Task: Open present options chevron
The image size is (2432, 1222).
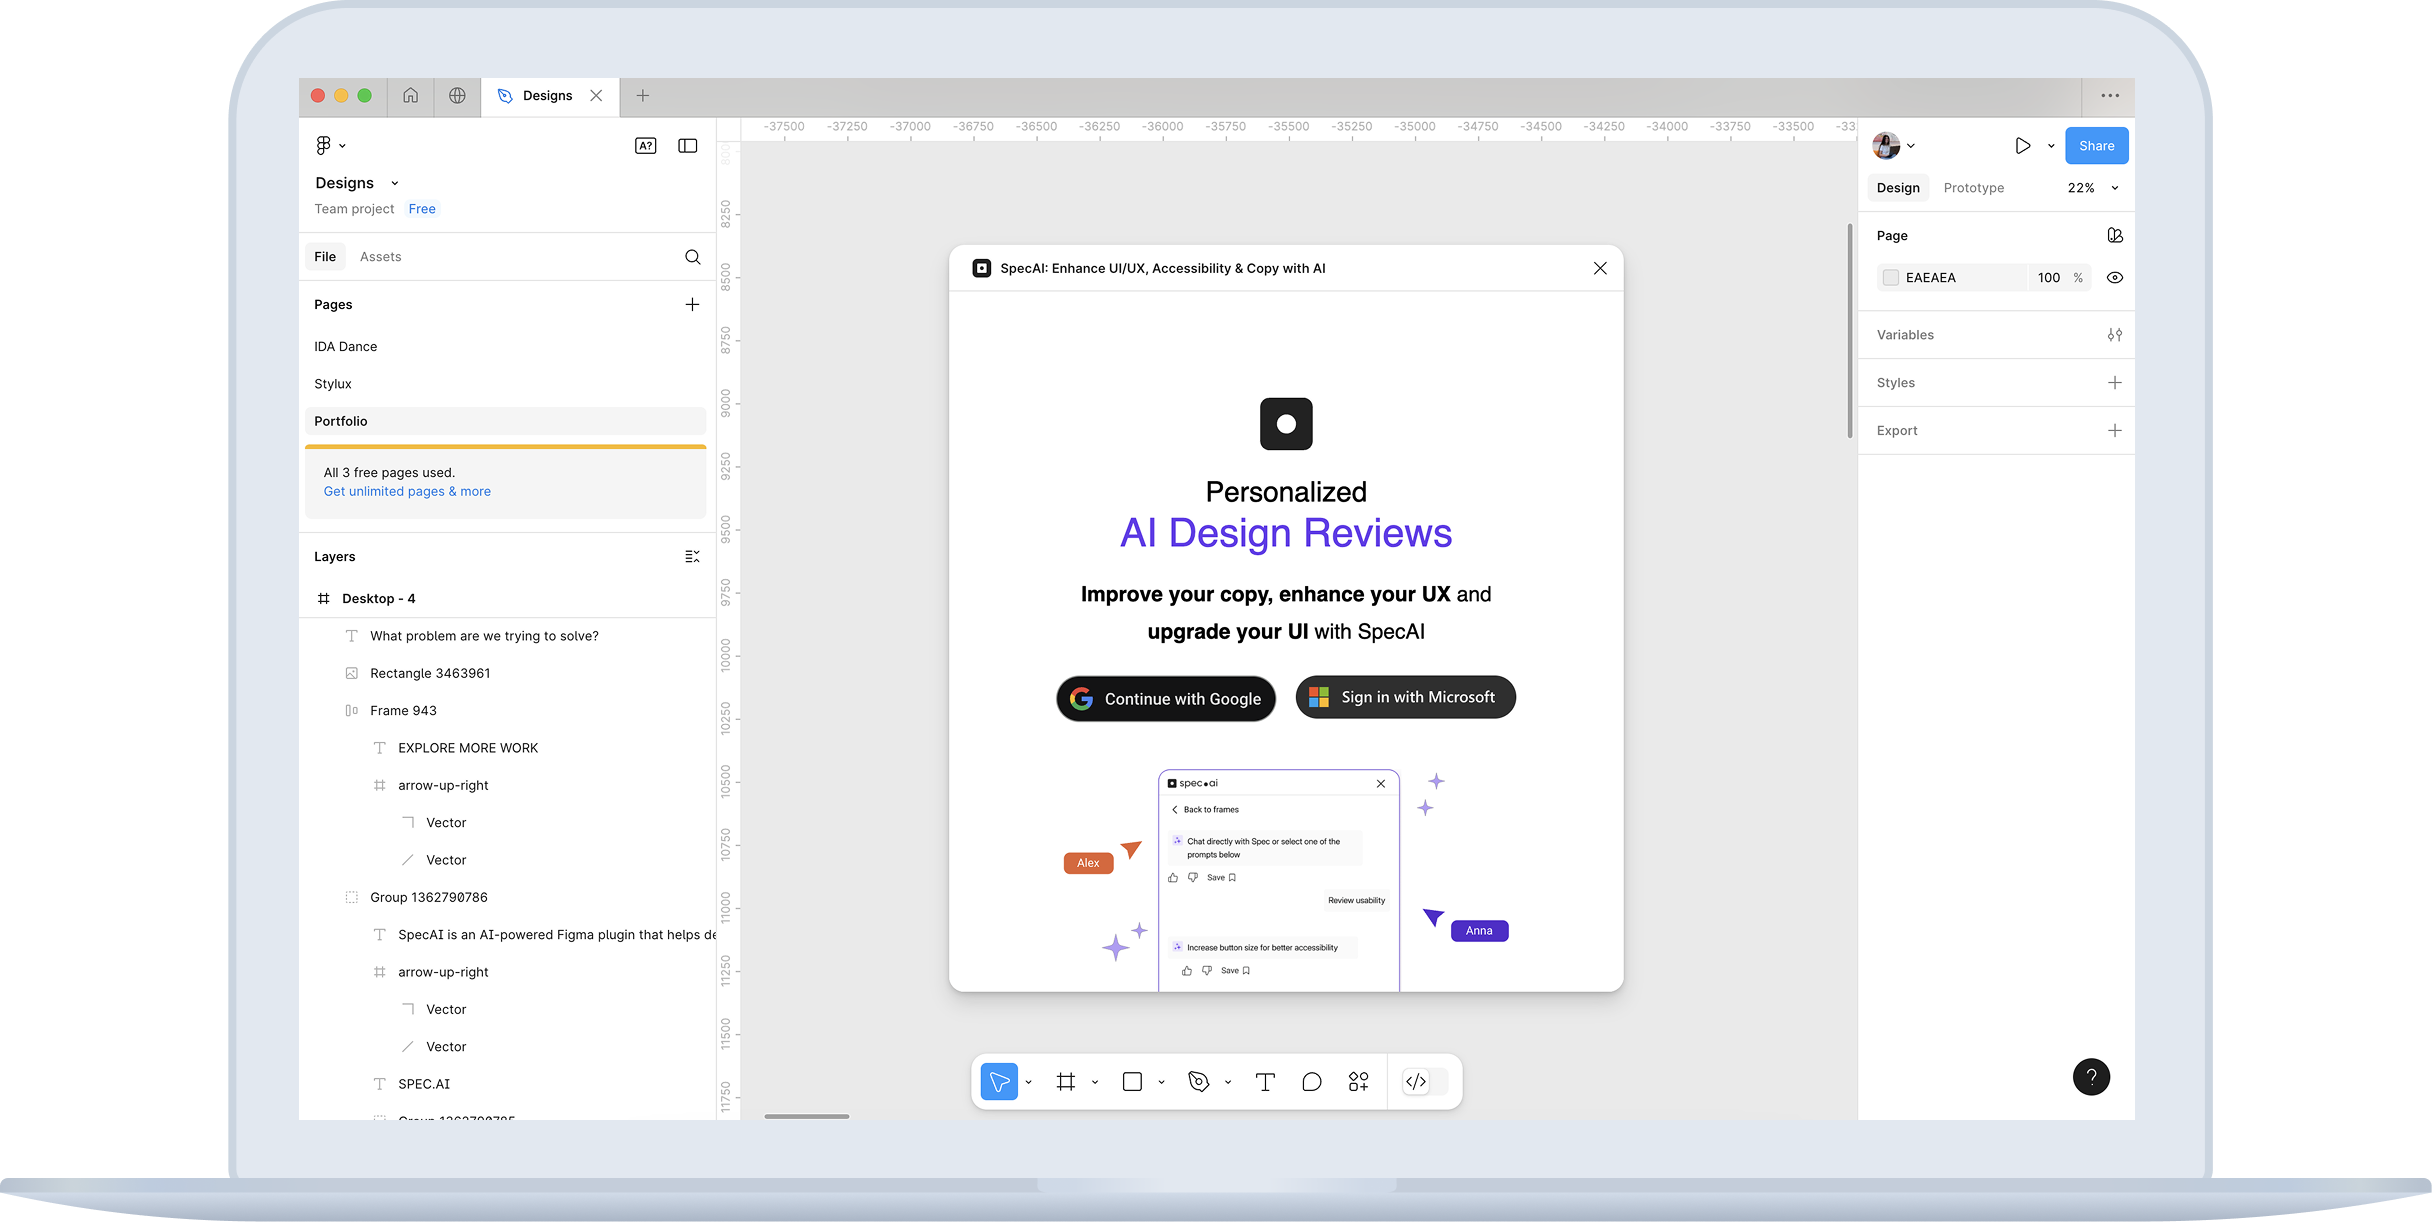Action: (2051, 146)
